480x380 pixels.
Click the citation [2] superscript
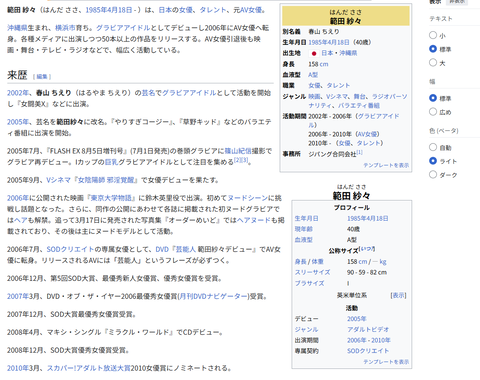(237, 160)
